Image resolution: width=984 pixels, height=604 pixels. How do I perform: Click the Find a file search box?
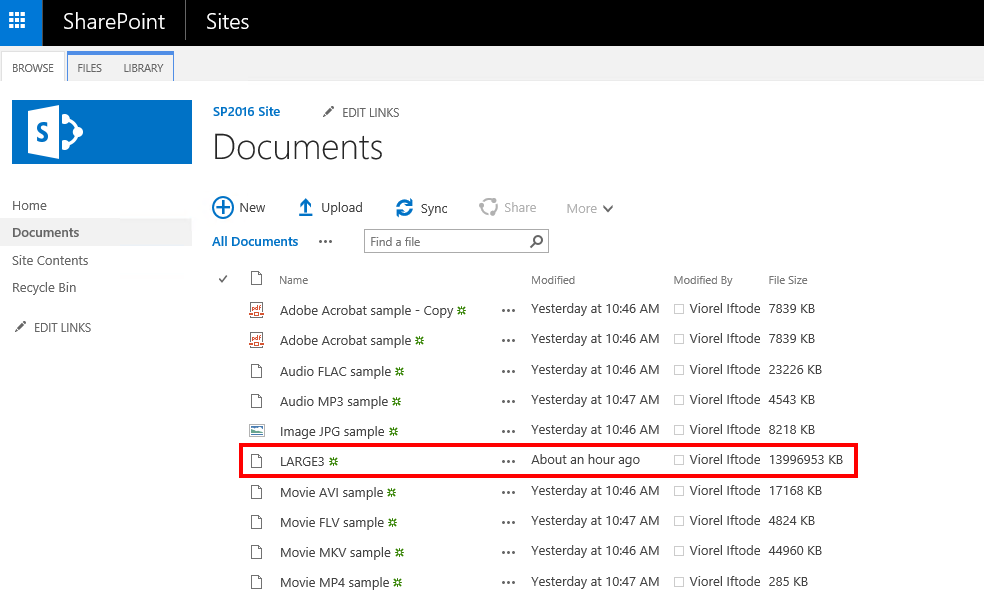(x=456, y=241)
